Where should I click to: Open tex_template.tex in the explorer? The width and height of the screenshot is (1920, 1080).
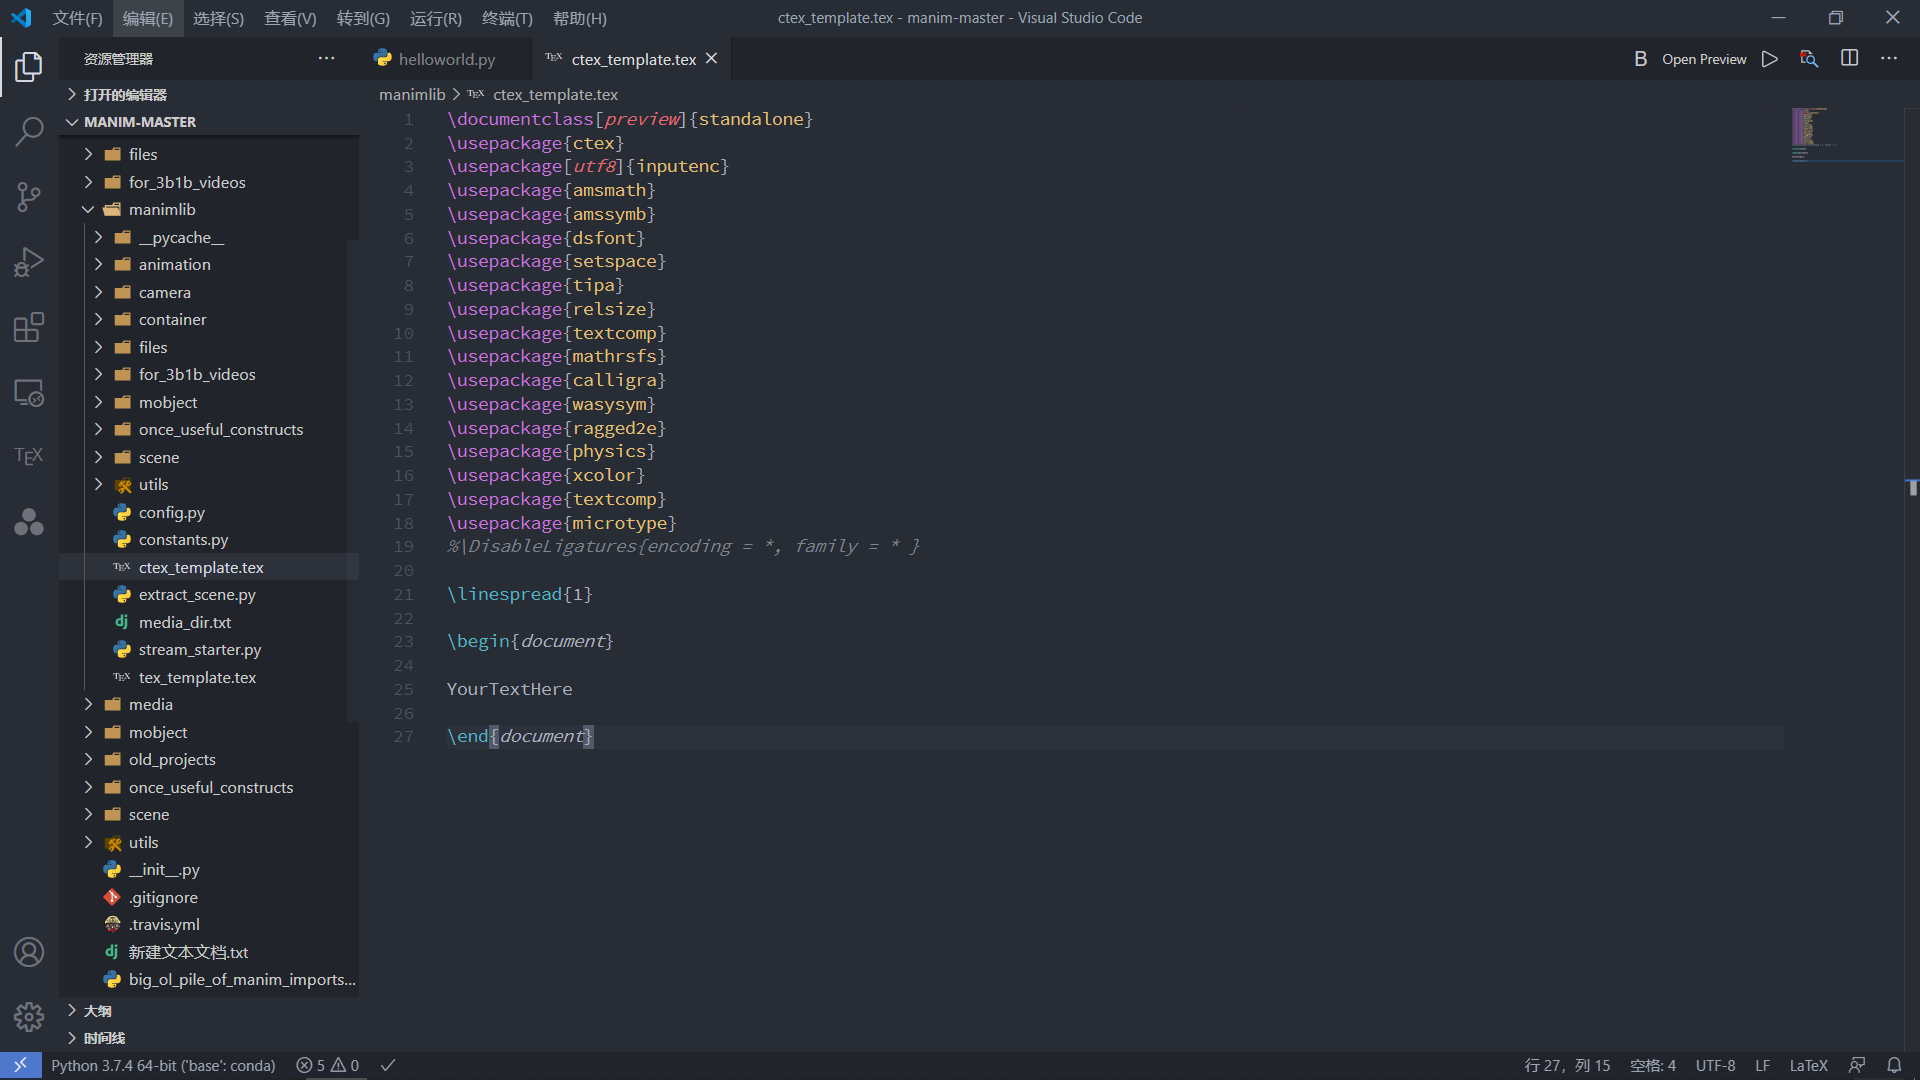tap(210, 678)
